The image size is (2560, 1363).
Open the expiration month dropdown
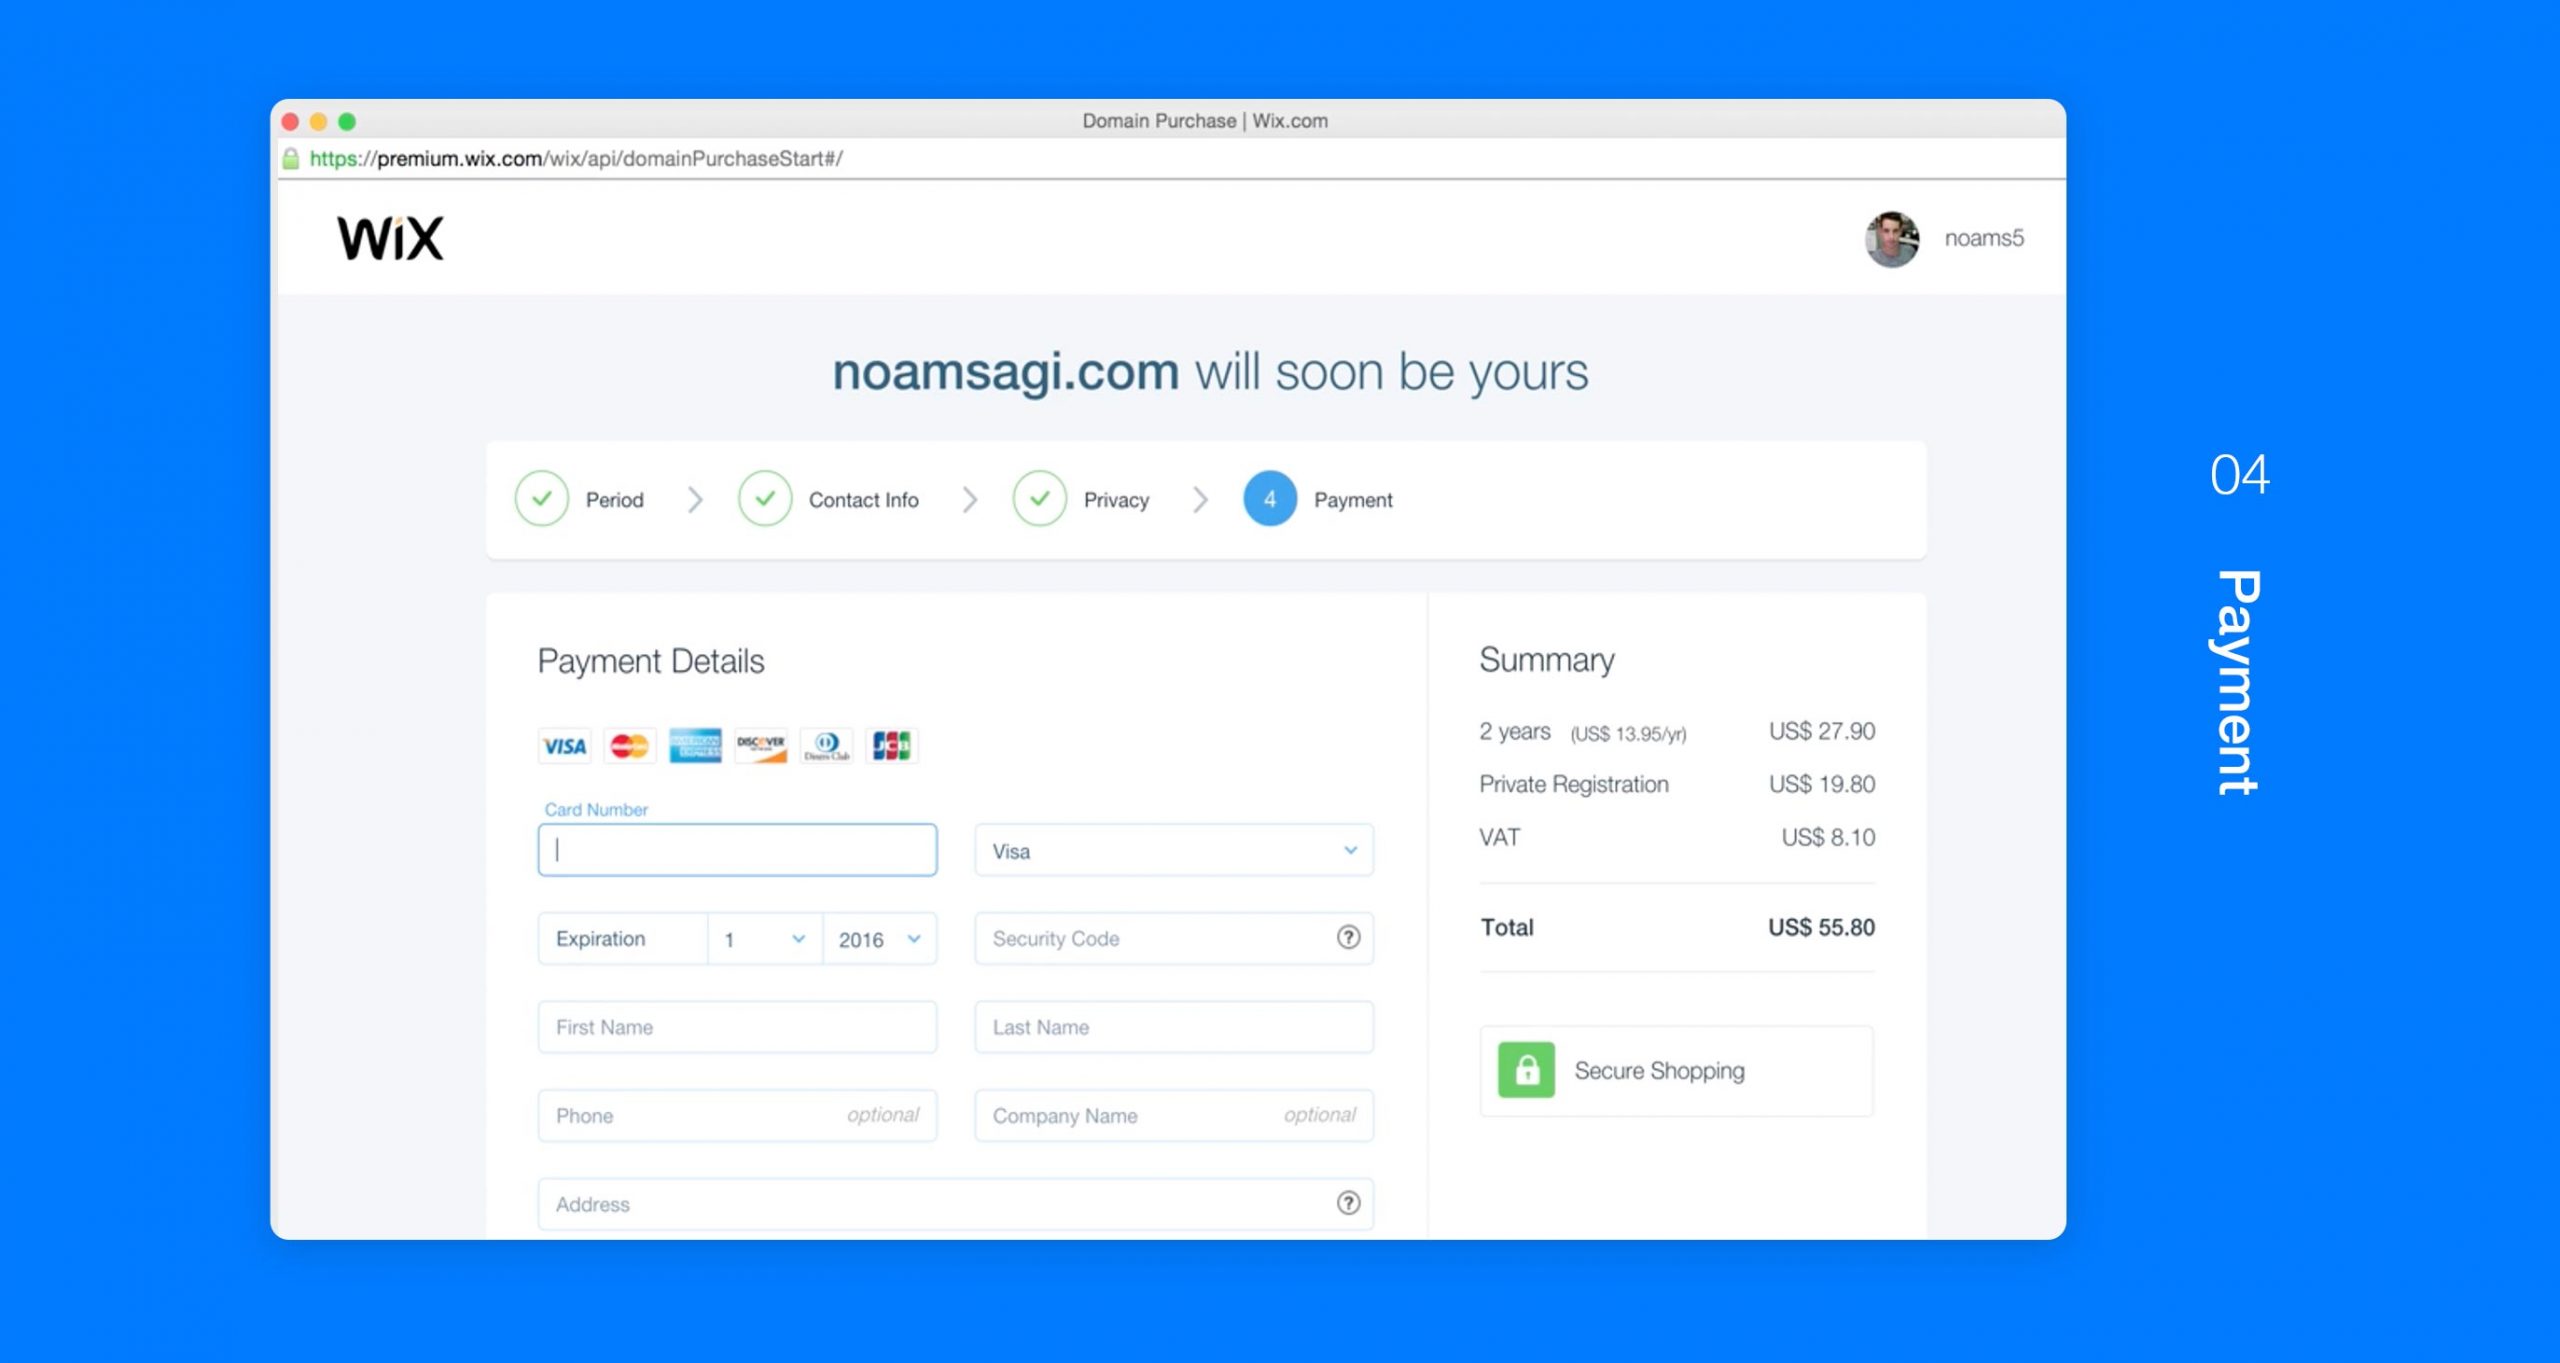[x=765, y=939]
